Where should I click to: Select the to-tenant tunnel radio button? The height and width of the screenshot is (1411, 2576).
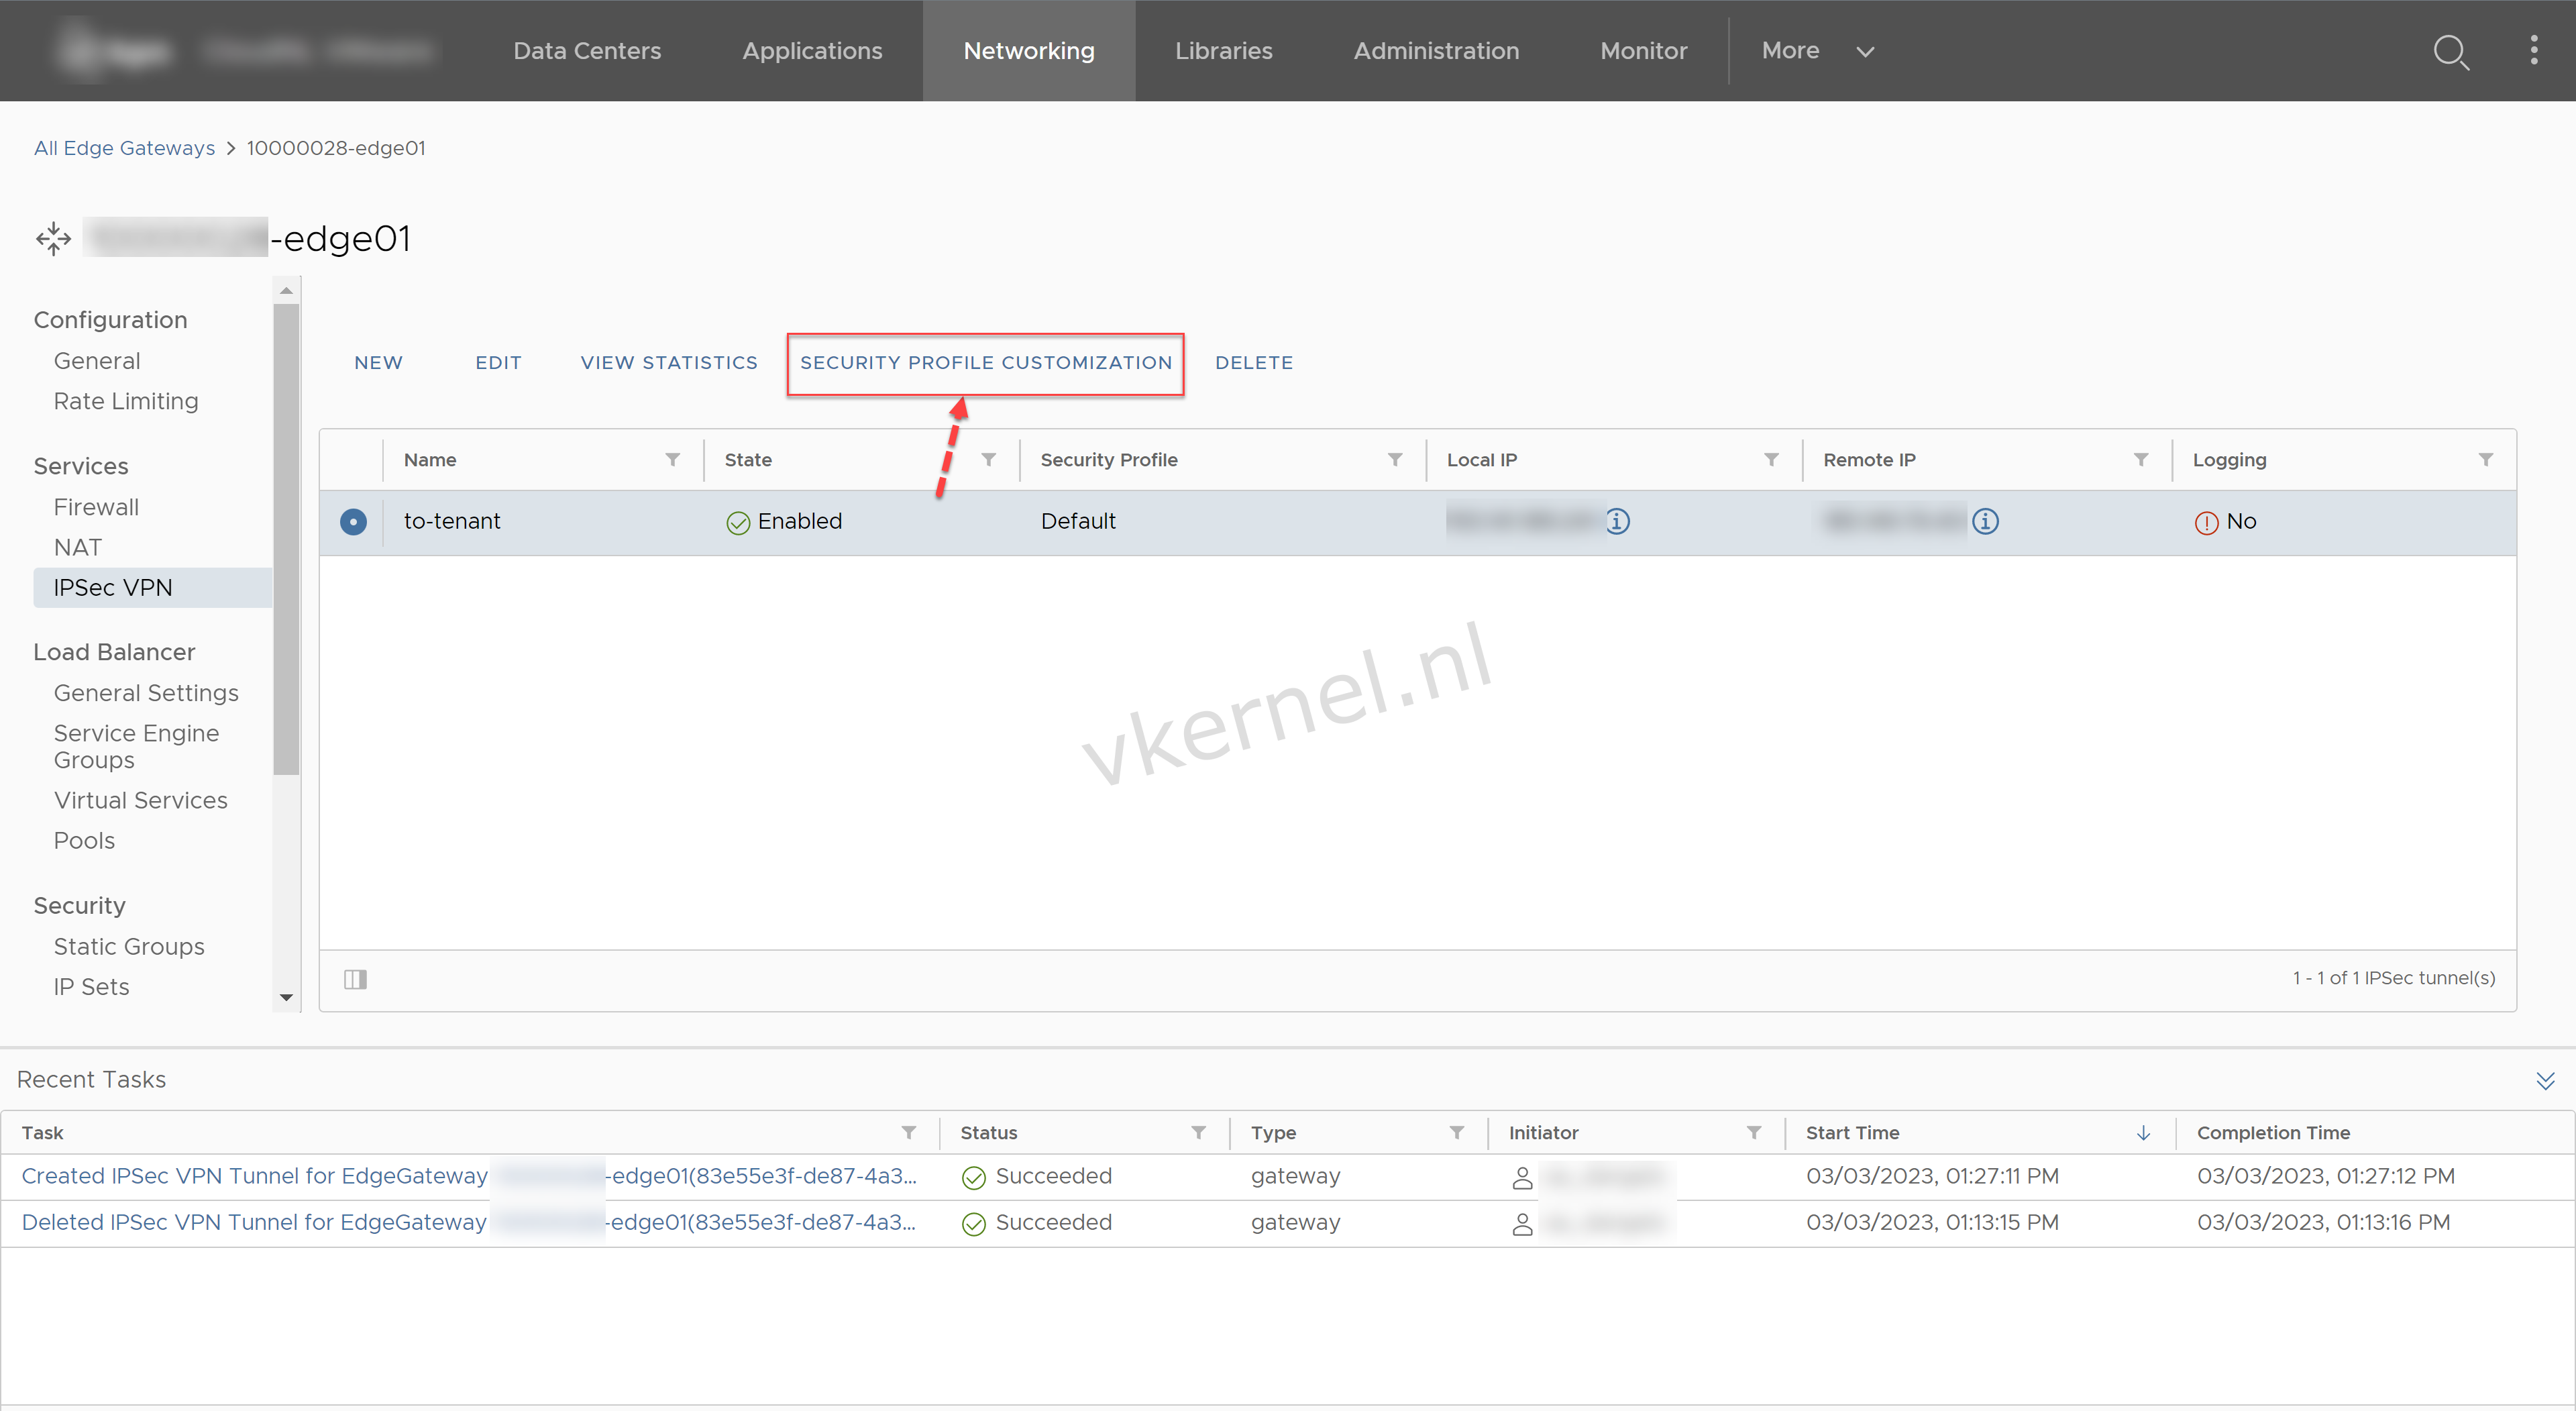point(353,521)
